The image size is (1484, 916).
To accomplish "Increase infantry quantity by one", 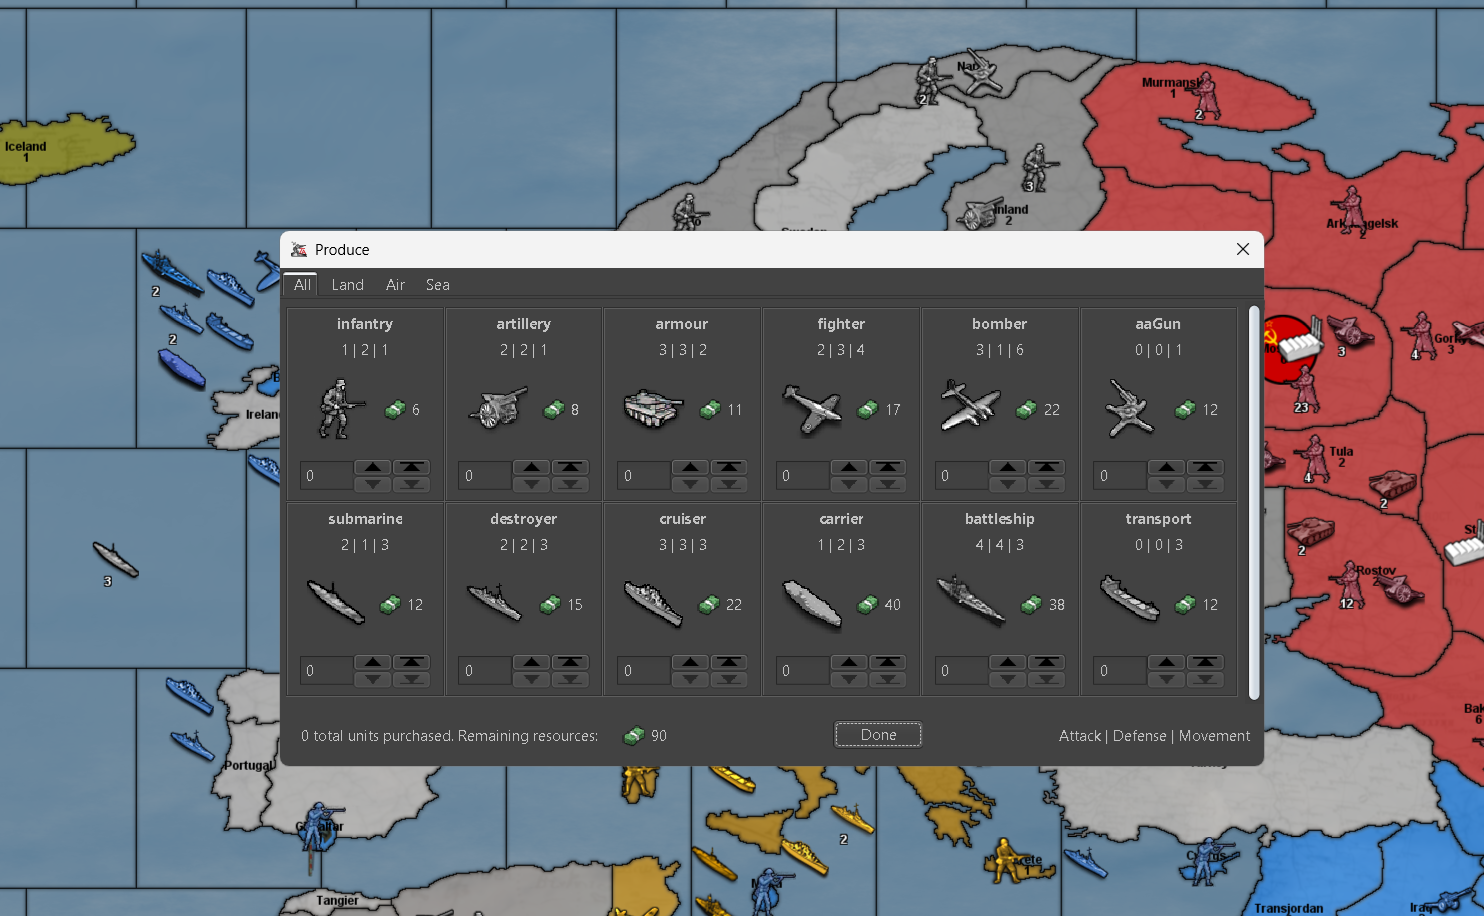I will click(372, 467).
